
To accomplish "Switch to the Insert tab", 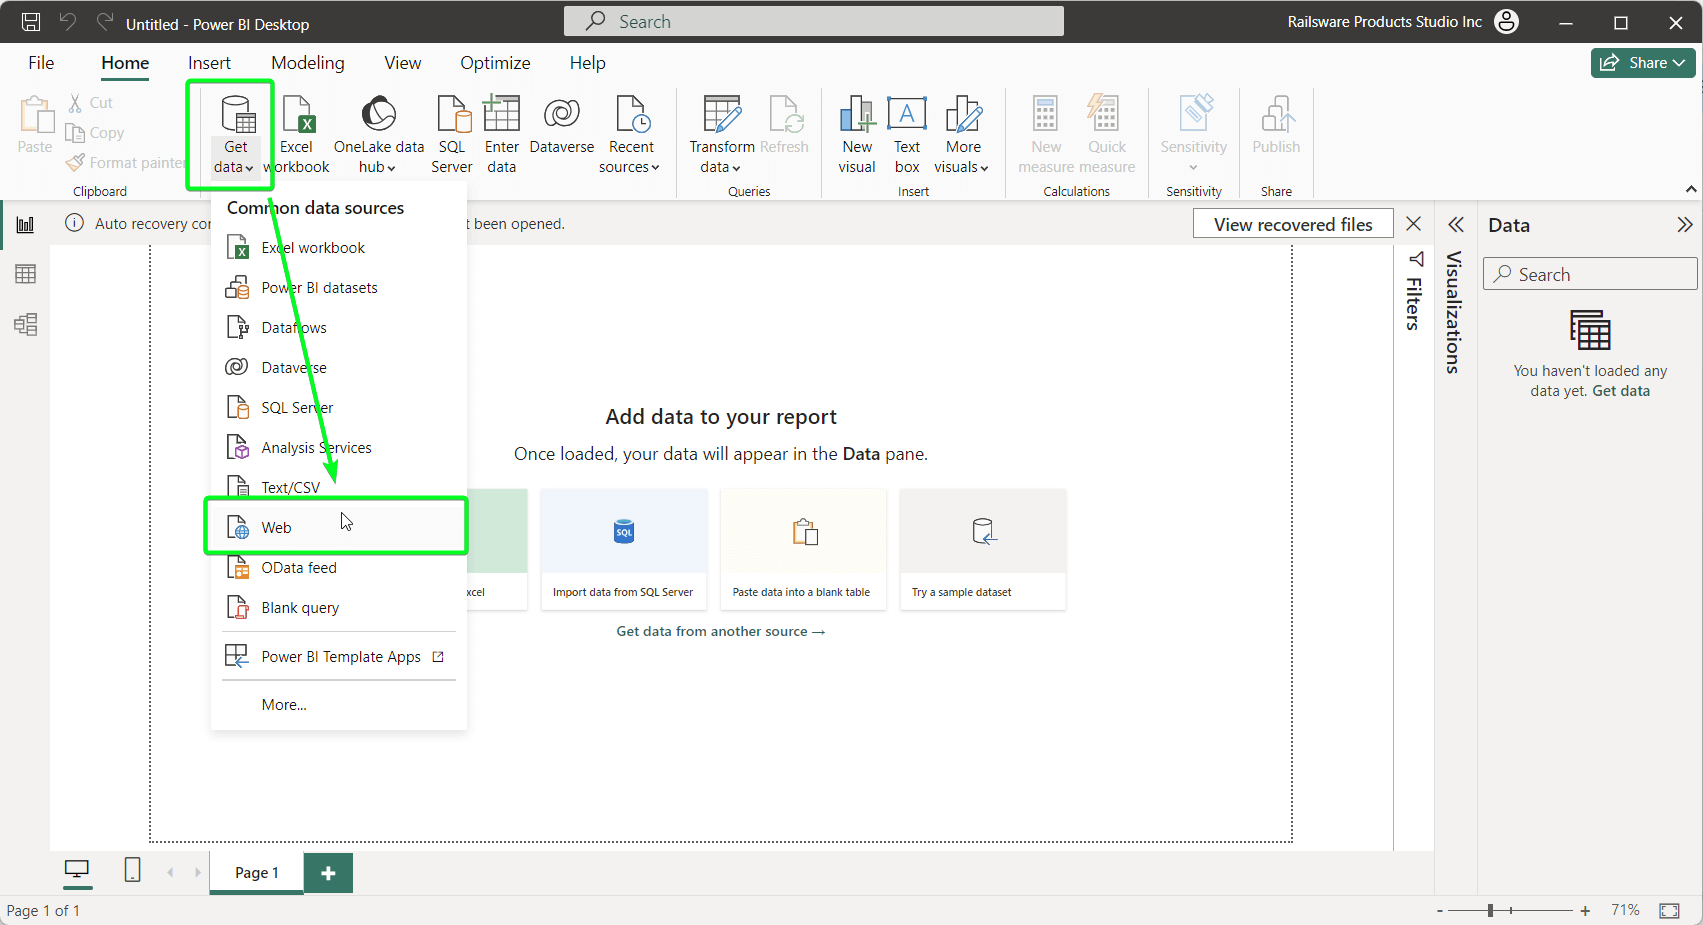I will coord(209,63).
